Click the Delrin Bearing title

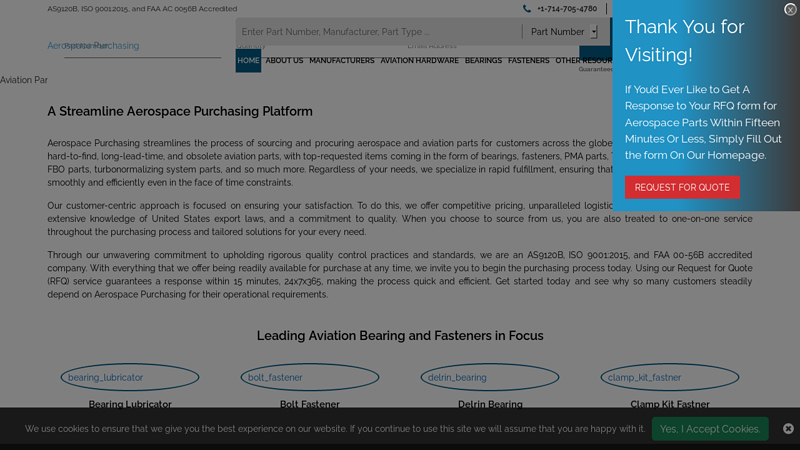(x=490, y=404)
